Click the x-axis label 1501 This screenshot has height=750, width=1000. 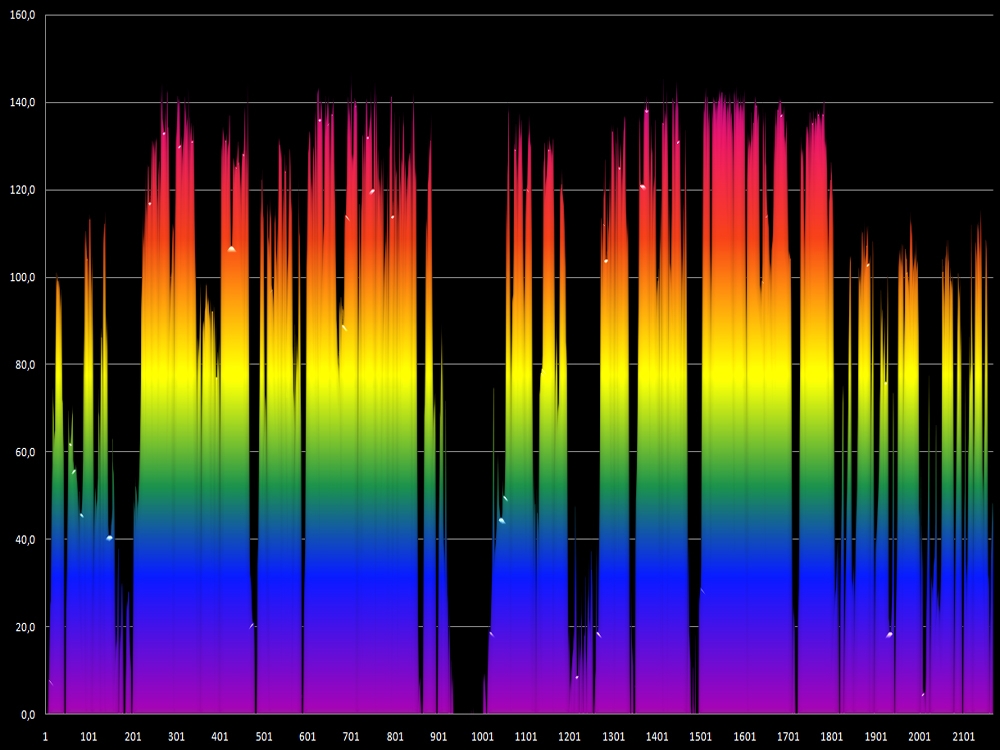(x=701, y=737)
